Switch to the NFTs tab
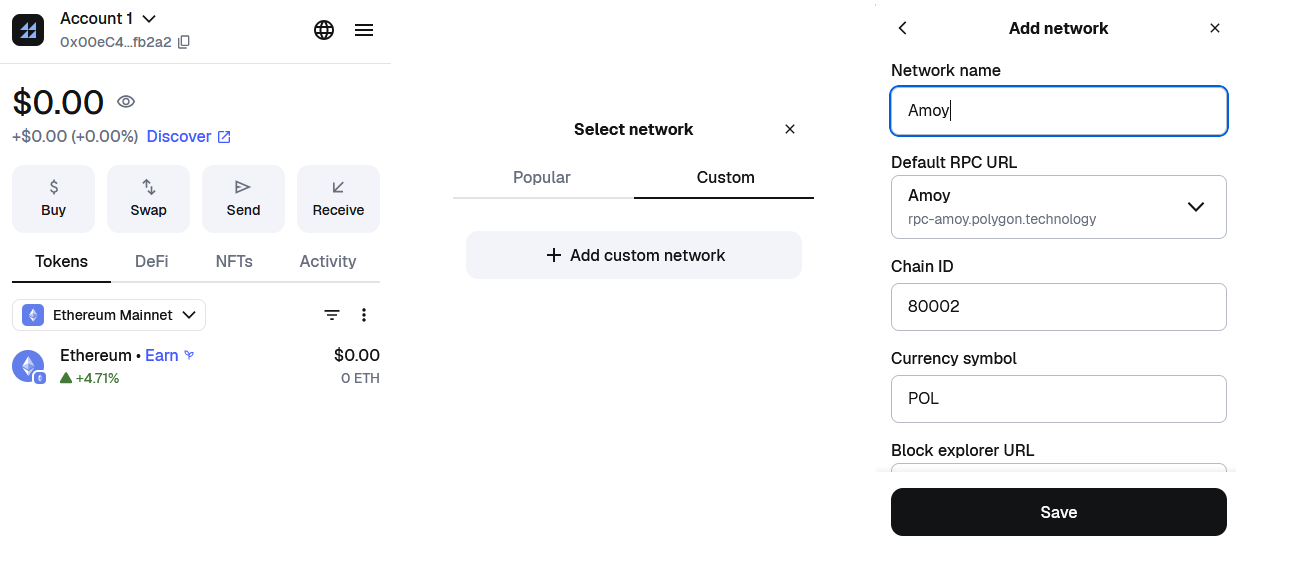The height and width of the screenshot is (575, 1301). 234,262
